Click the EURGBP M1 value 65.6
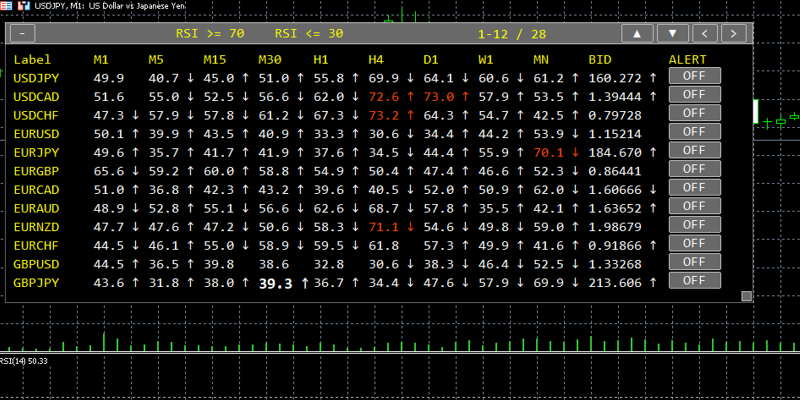Image resolution: width=800 pixels, height=400 pixels. pyautogui.click(x=109, y=171)
